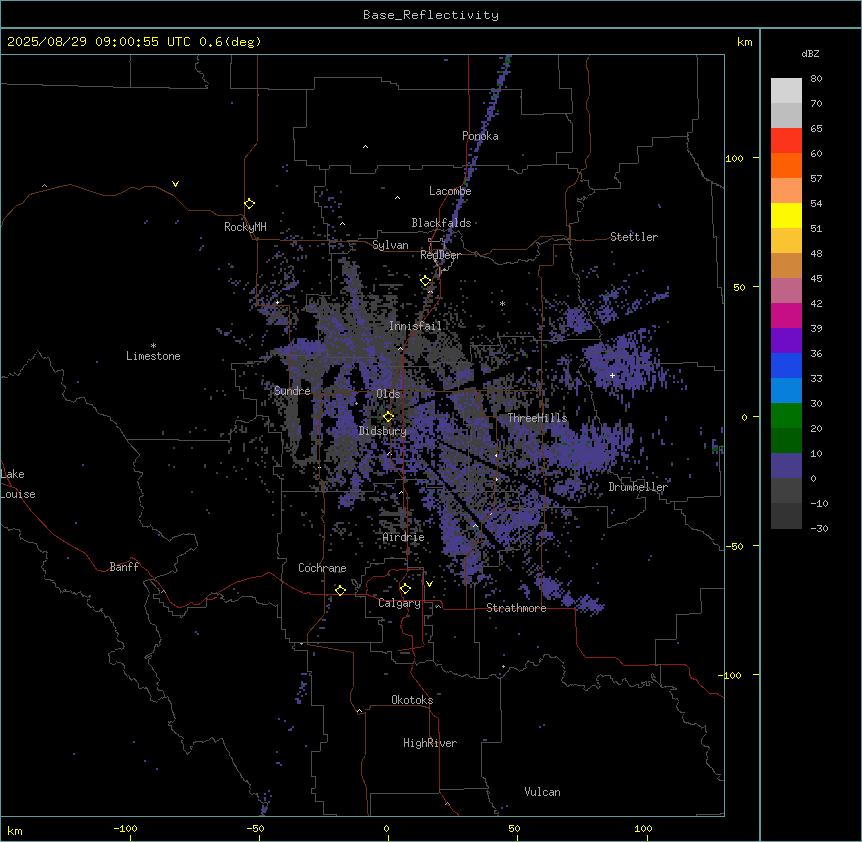The image size is (862, 842).
Task: Select the light gray 70-80 dBZ legend swatch
Action: (786, 91)
